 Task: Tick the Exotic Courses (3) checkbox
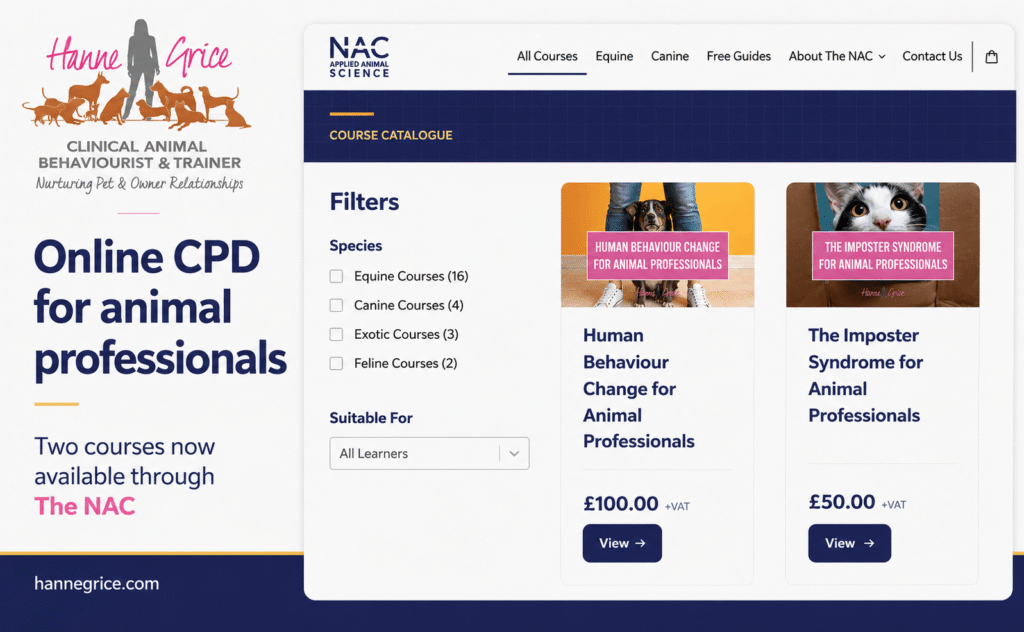[x=336, y=334]
